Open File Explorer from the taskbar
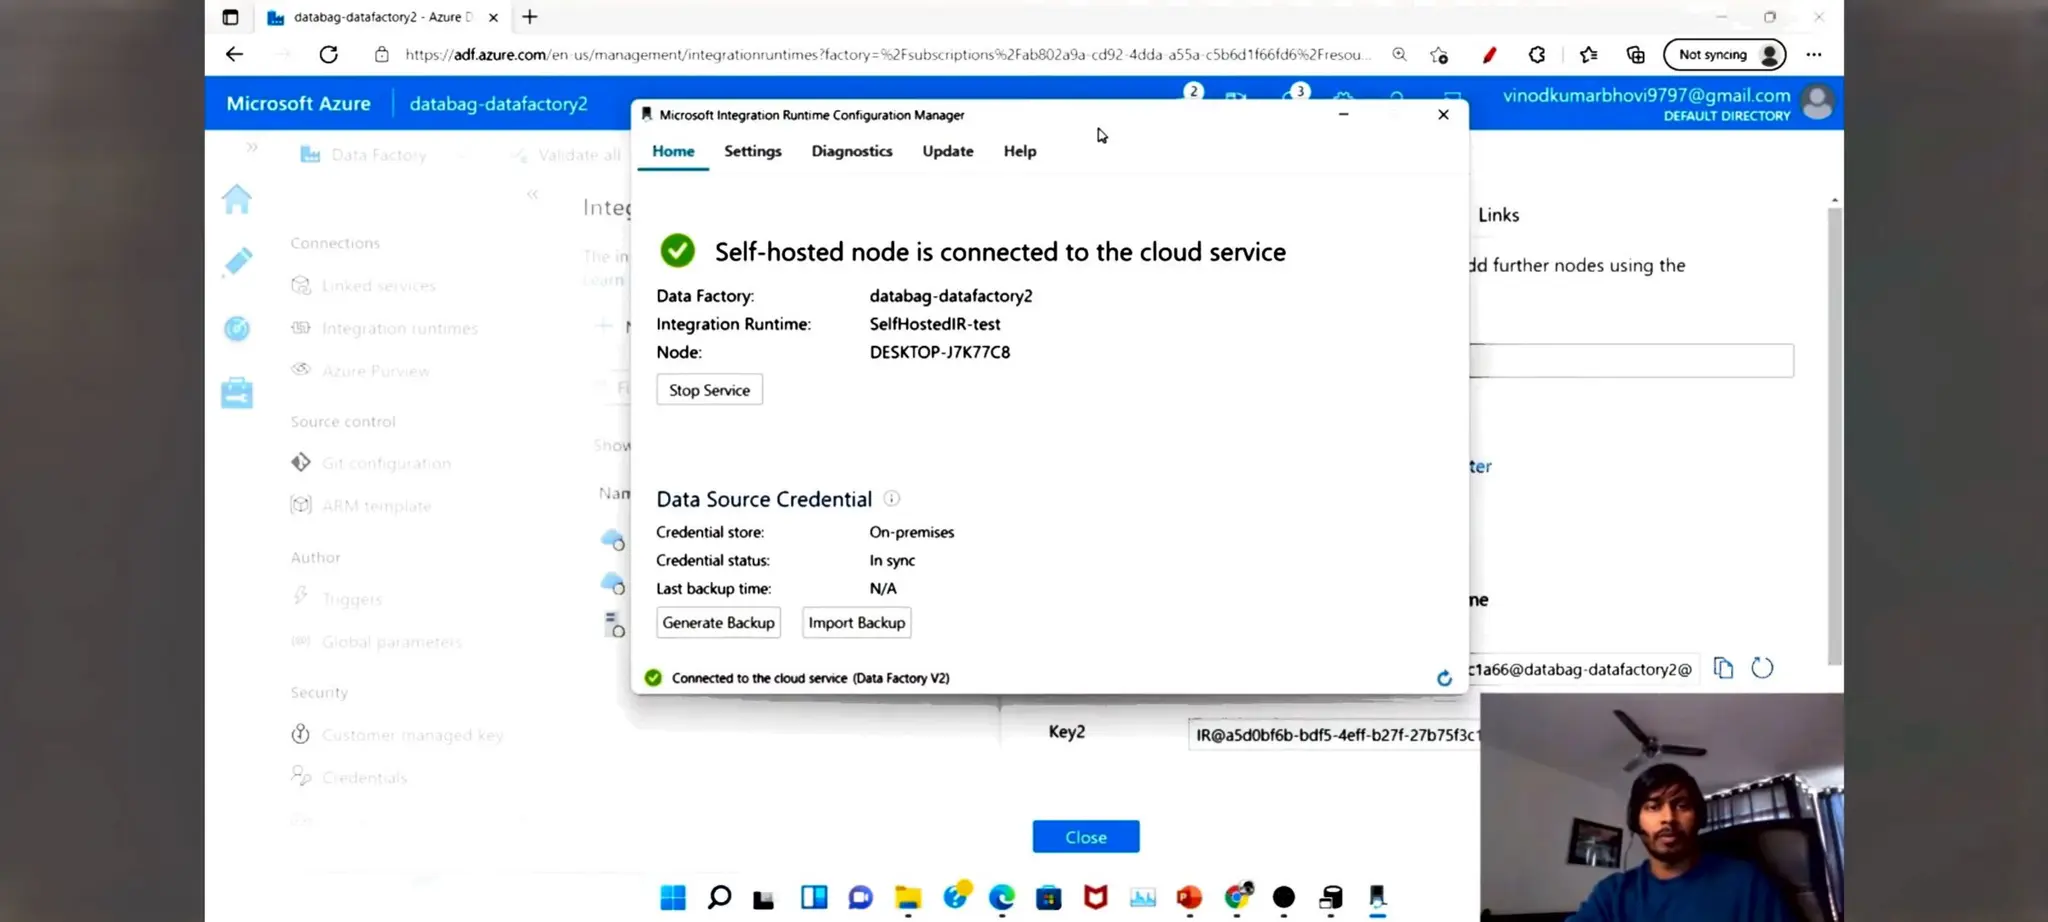The image size is (2048, 922). pyautogui.click(x=908, y=898)
